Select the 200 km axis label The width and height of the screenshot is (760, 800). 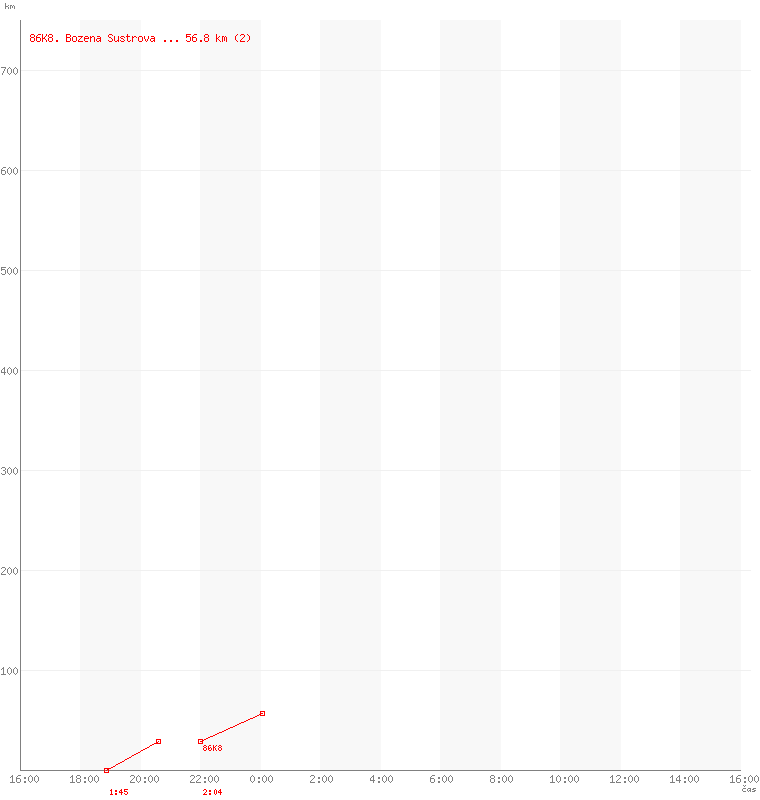coord(11,570)
